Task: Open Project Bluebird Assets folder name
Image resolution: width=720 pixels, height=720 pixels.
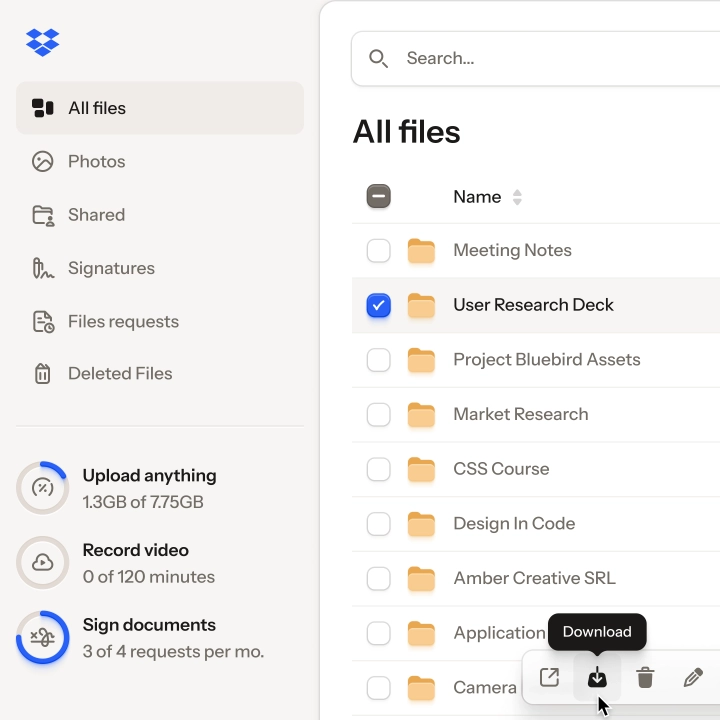Action: [x=547, y=360]
